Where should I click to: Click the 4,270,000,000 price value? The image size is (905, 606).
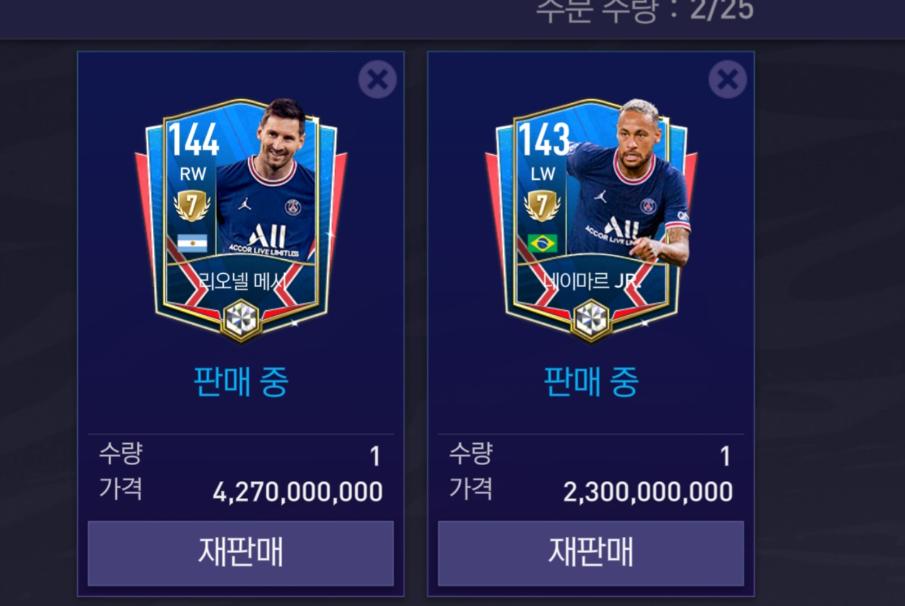coord(298,492)
